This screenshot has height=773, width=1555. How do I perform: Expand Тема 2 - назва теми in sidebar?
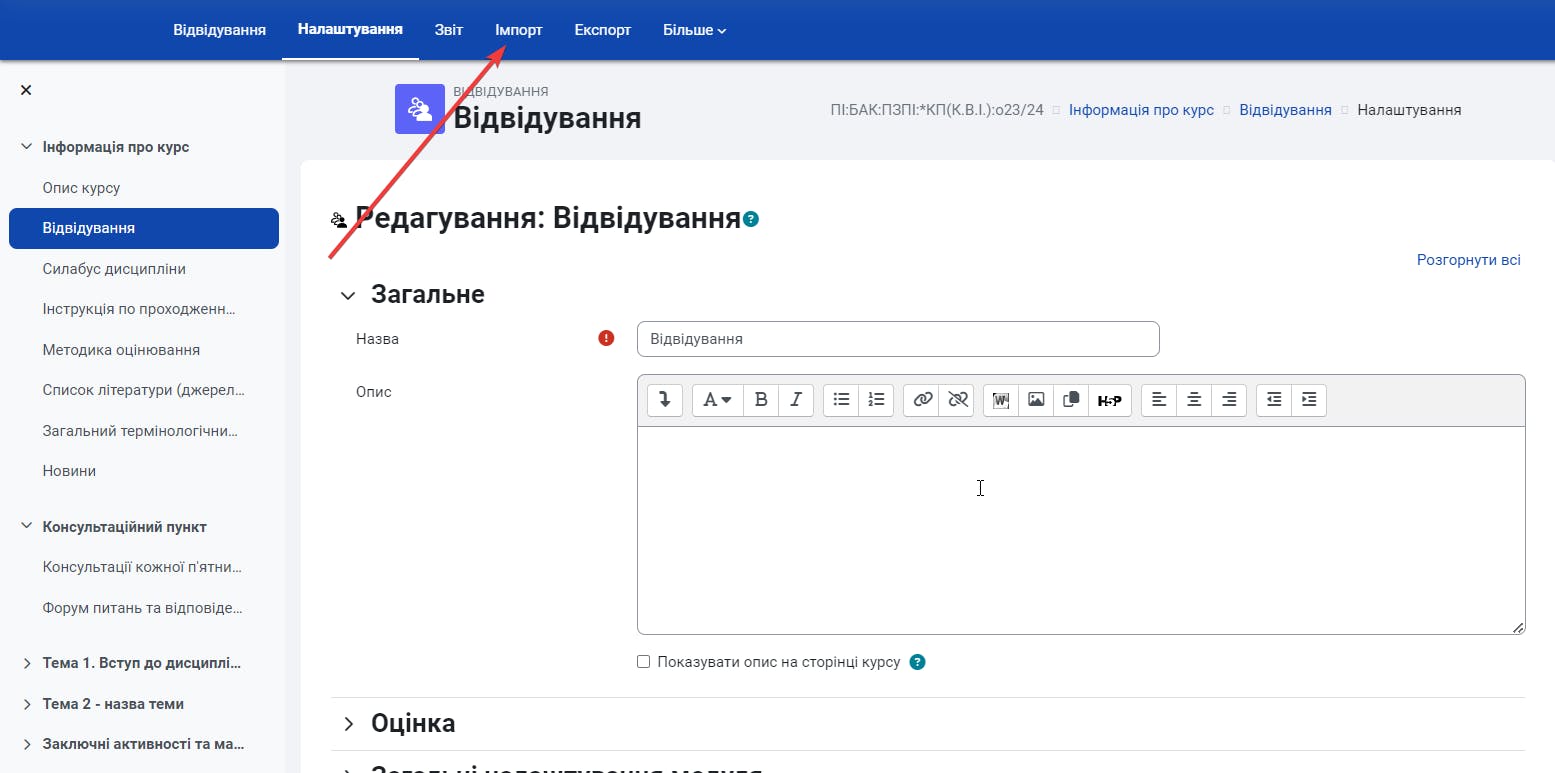pyautogui.click(x=26, y=704)
